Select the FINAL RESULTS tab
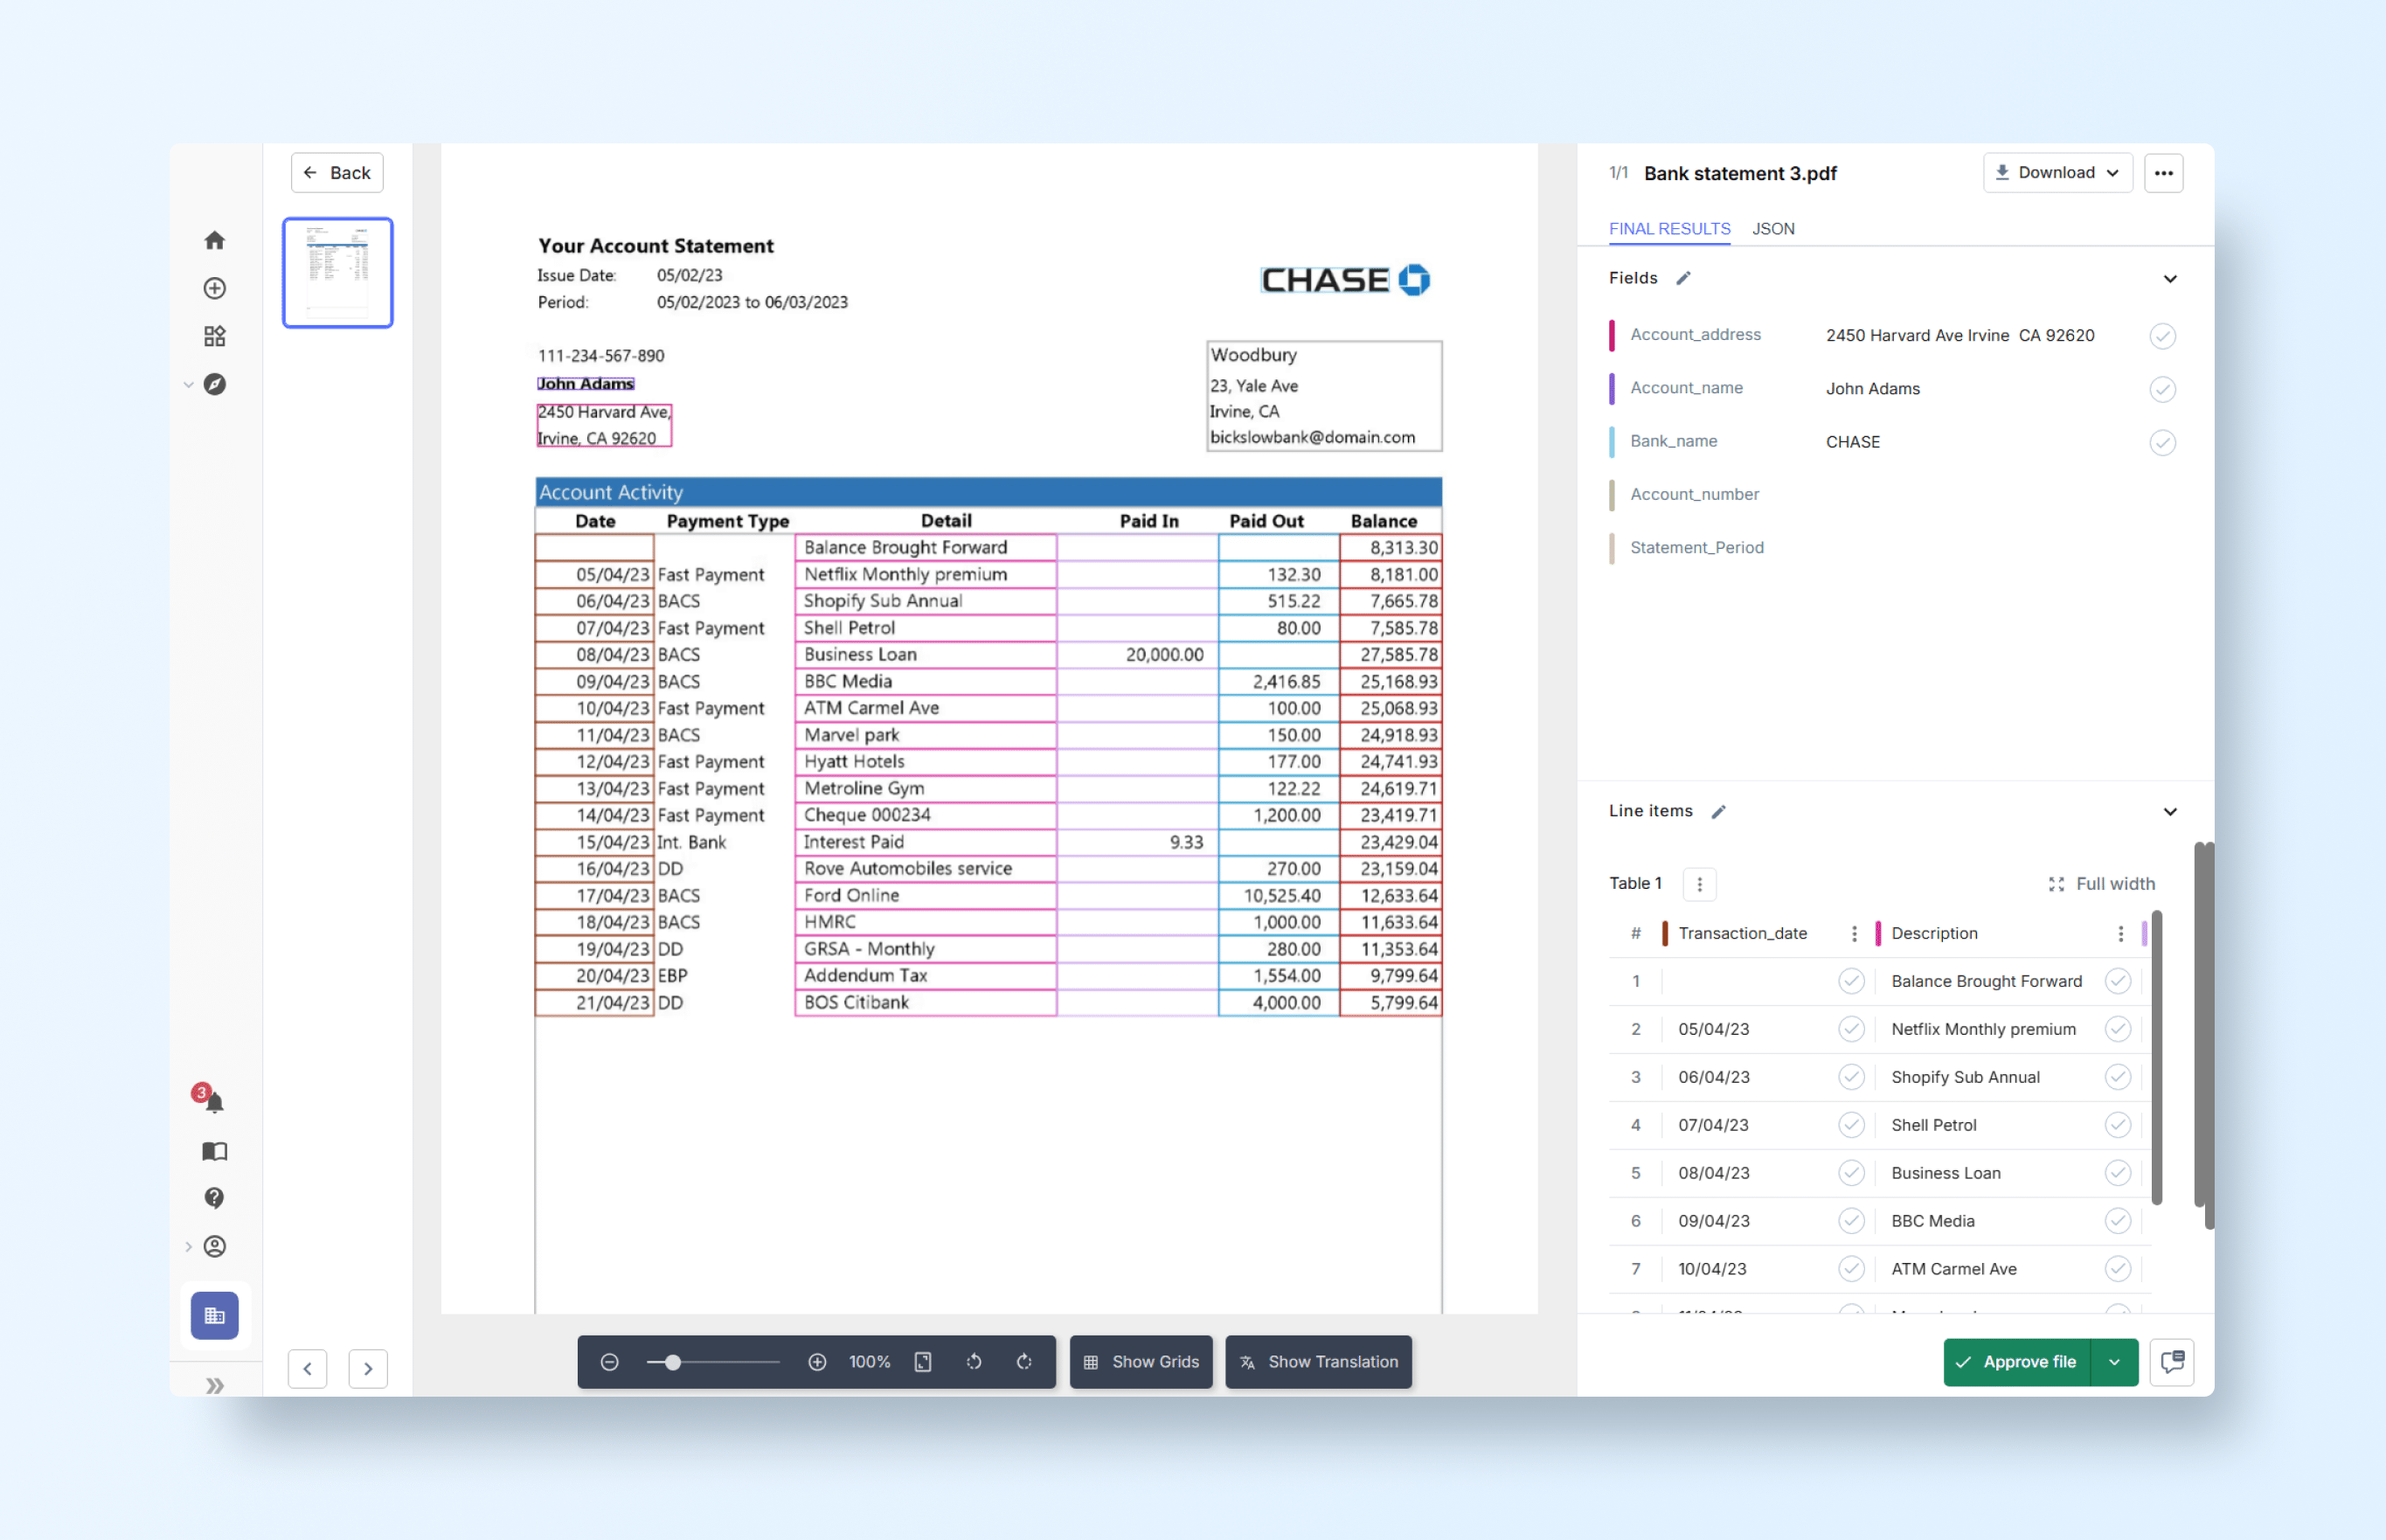Viewport: 2386px width, 1540px height. (1669, 229)
